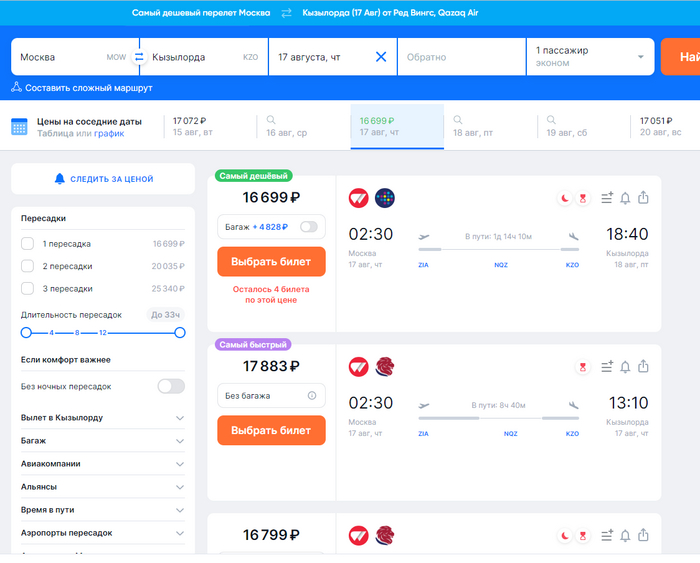Click Выбрать билет for 16 699 ₽ ticket
700x563 pixels.
coord(271,261)
